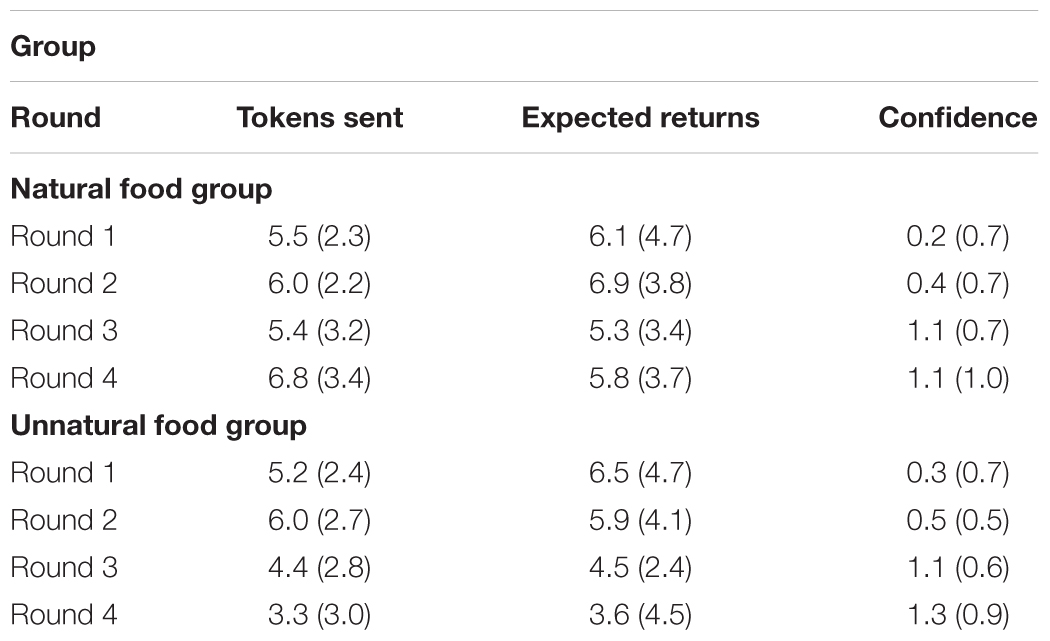Select confidence value 1.1 (1.0)

(x=958, y=378)
